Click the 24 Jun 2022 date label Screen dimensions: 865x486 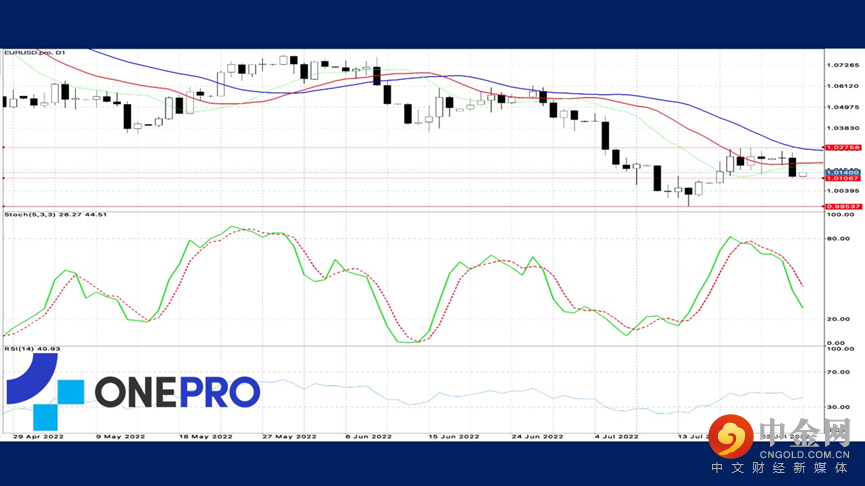coord(537,436)
